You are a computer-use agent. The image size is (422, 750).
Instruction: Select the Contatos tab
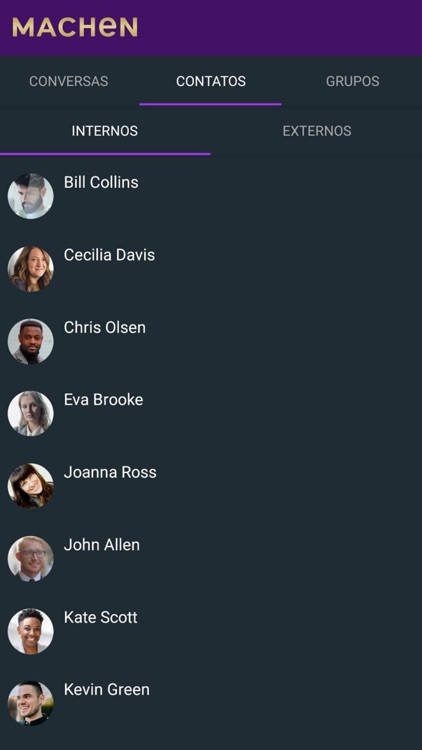(x=211, y=81)
